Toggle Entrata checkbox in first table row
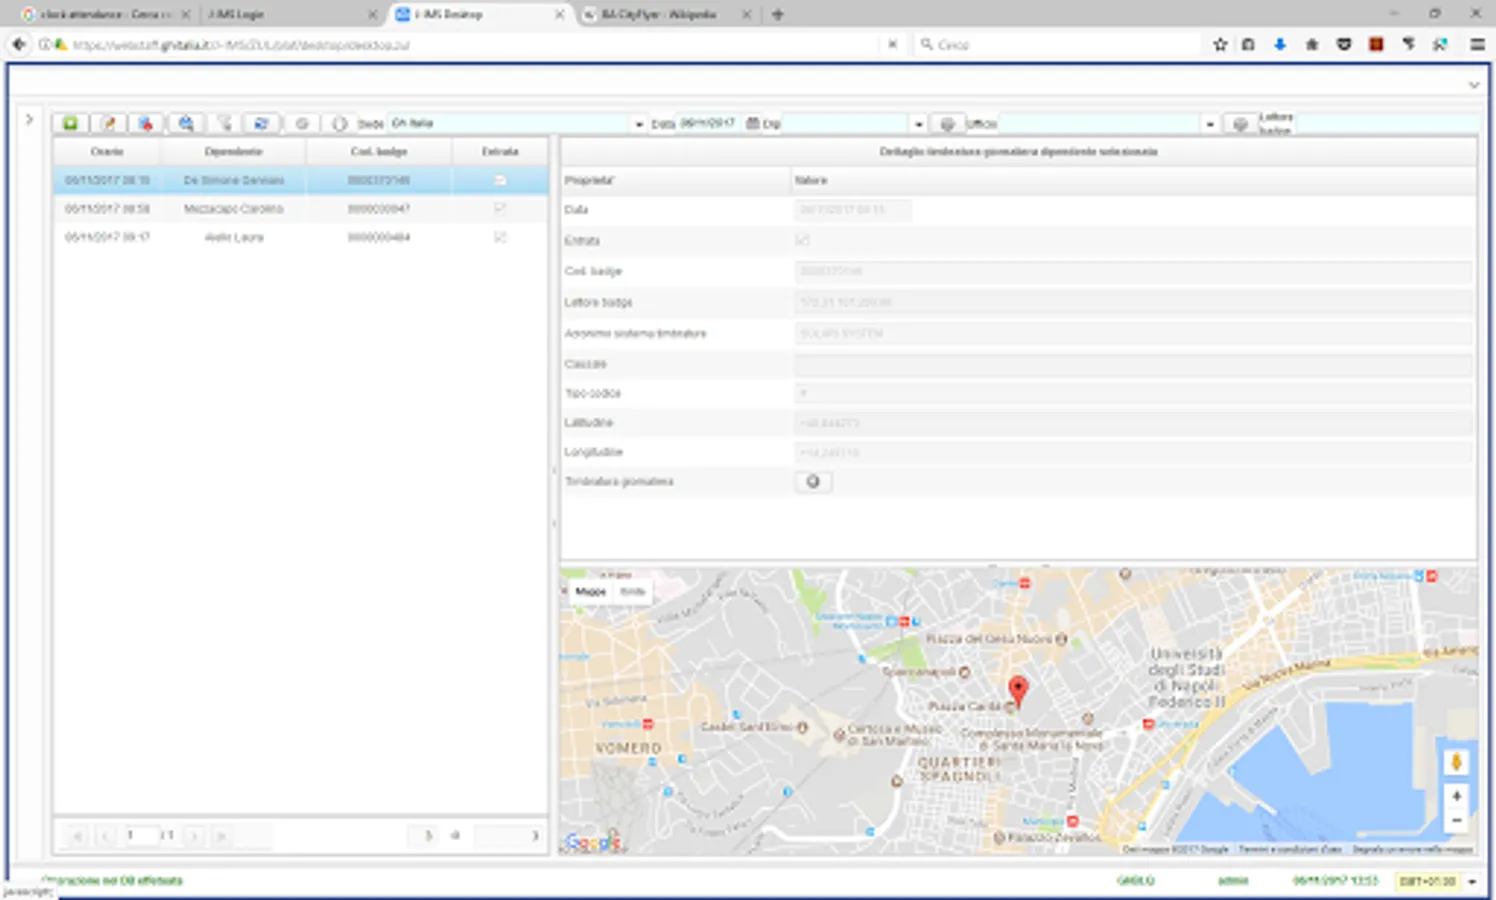 (500, 180)
